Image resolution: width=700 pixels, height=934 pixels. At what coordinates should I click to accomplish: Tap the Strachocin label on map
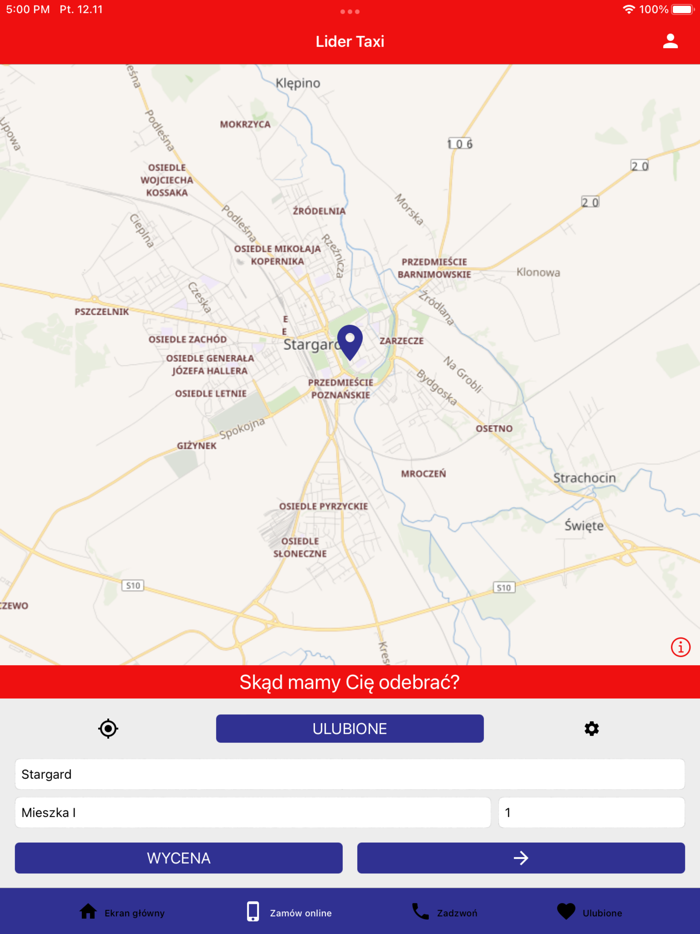point(584,478)
